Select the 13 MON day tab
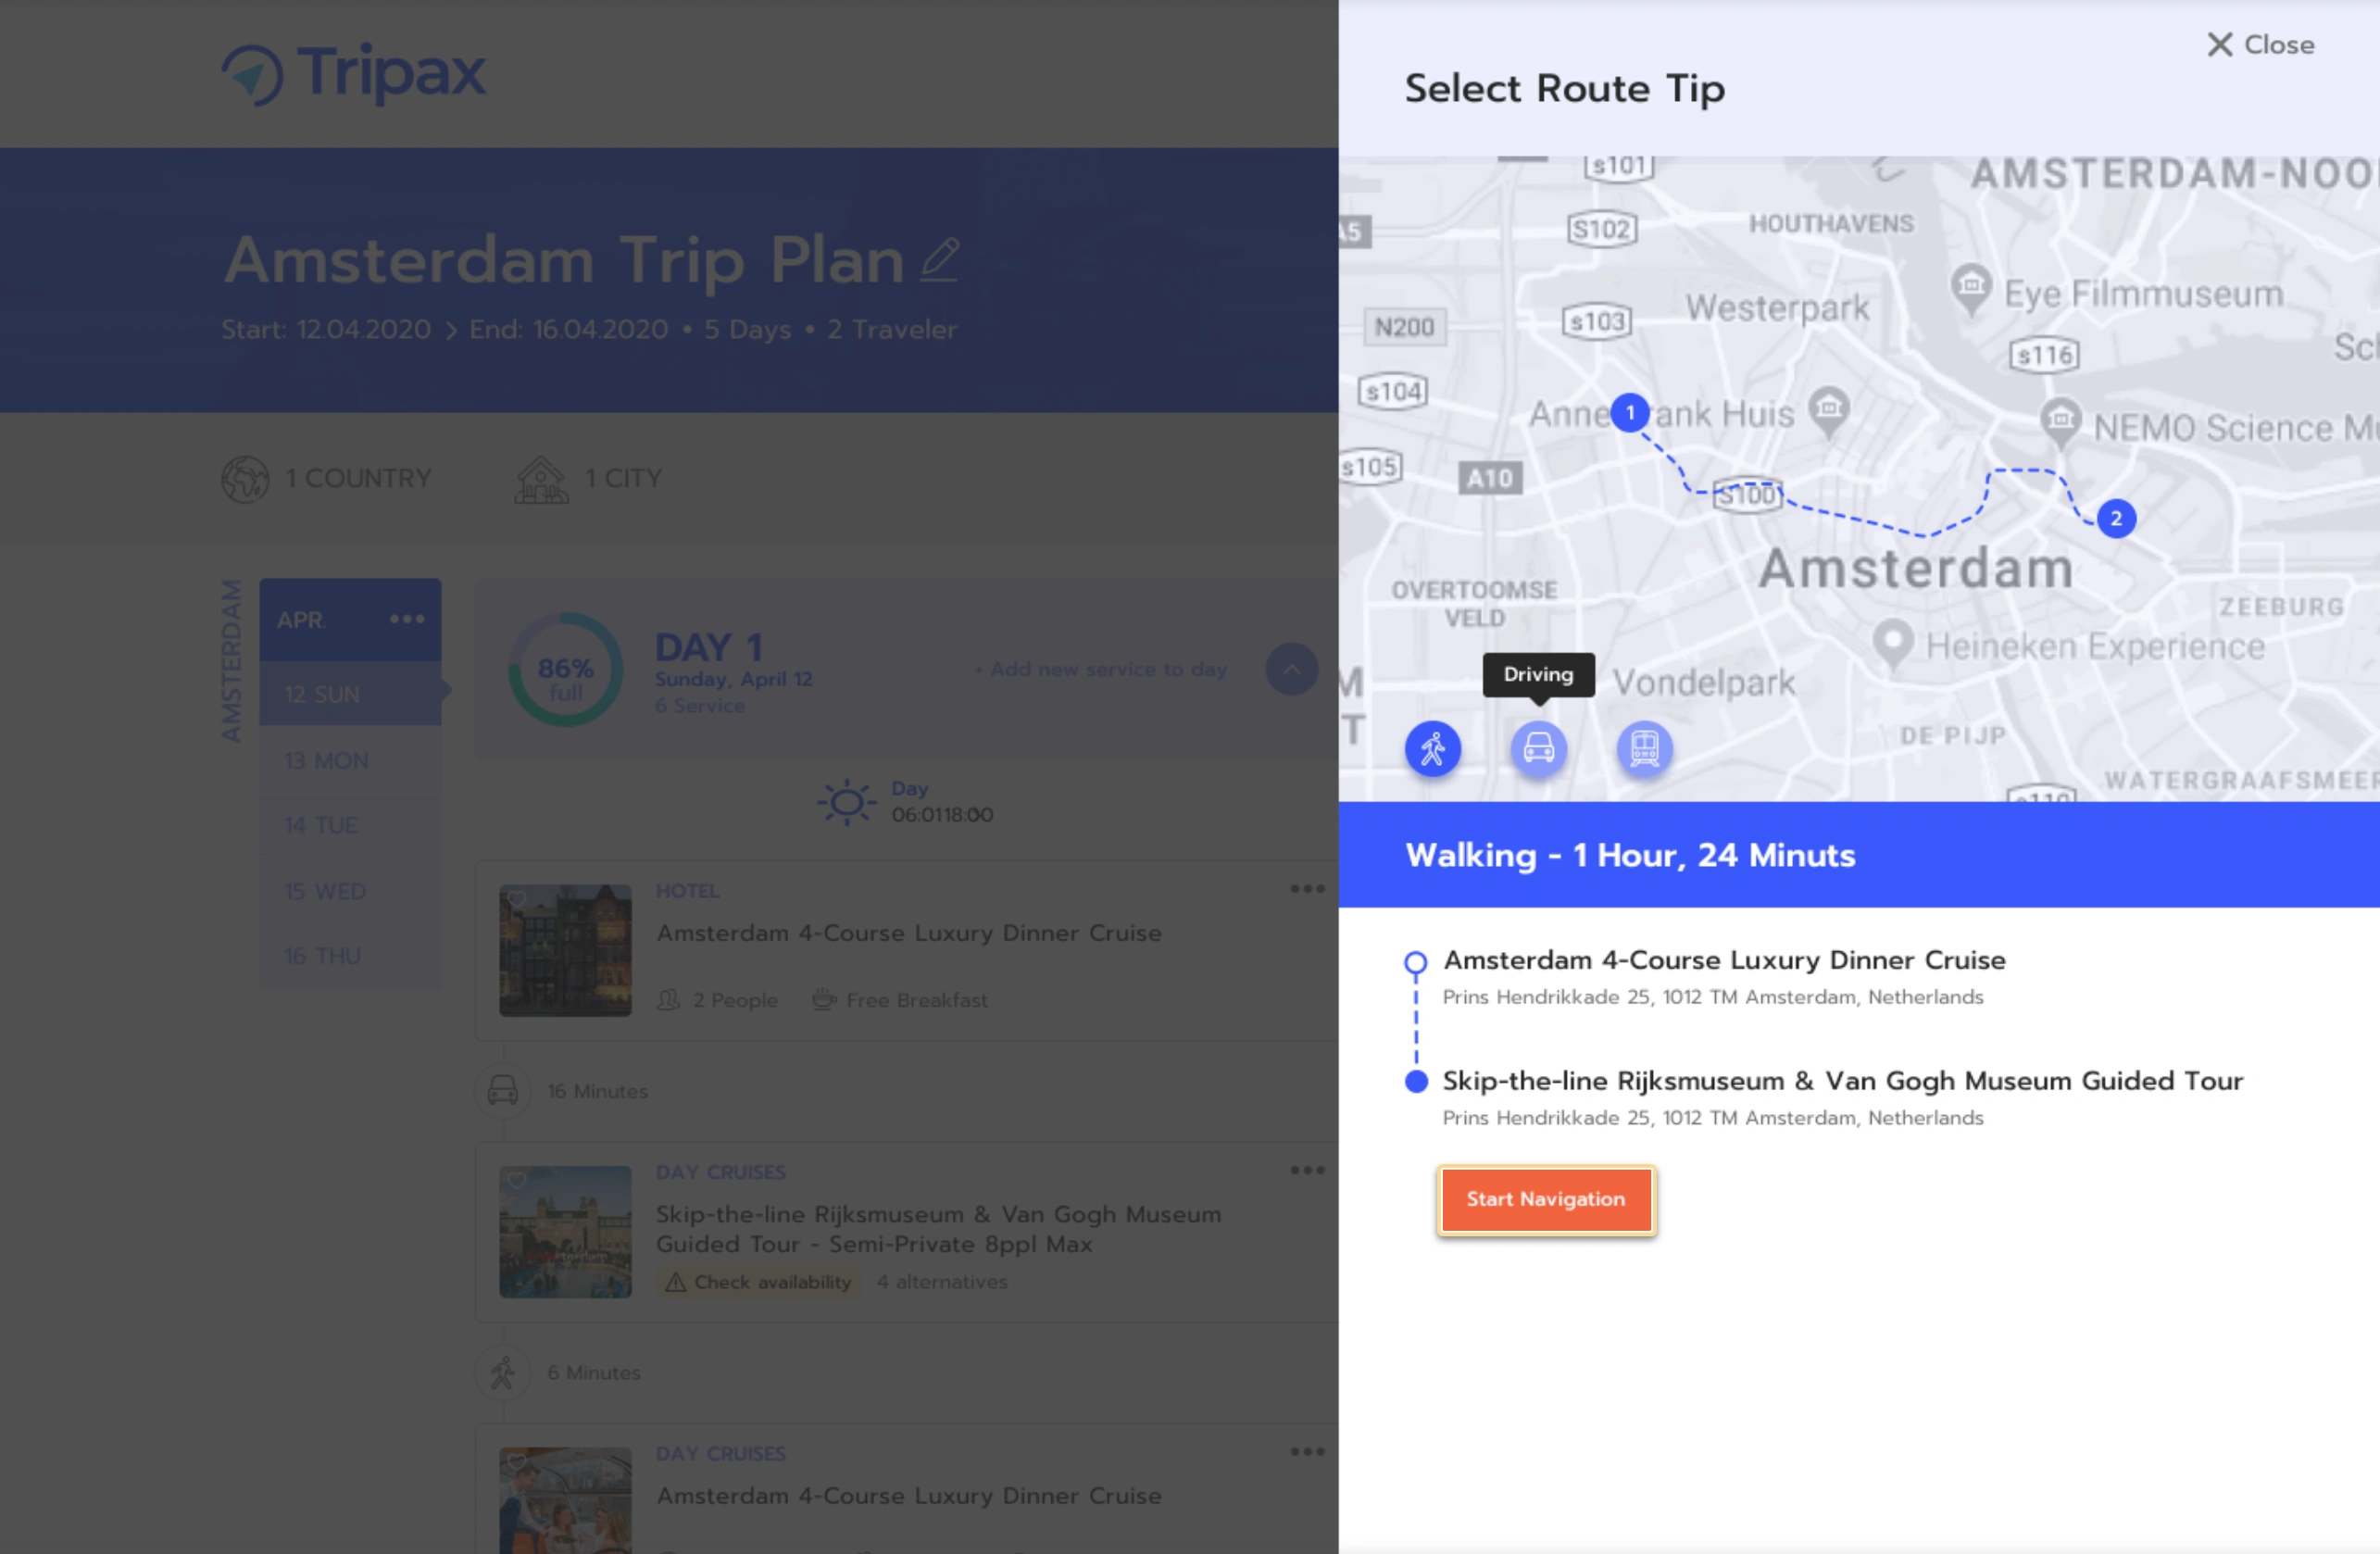 [350, 760]
